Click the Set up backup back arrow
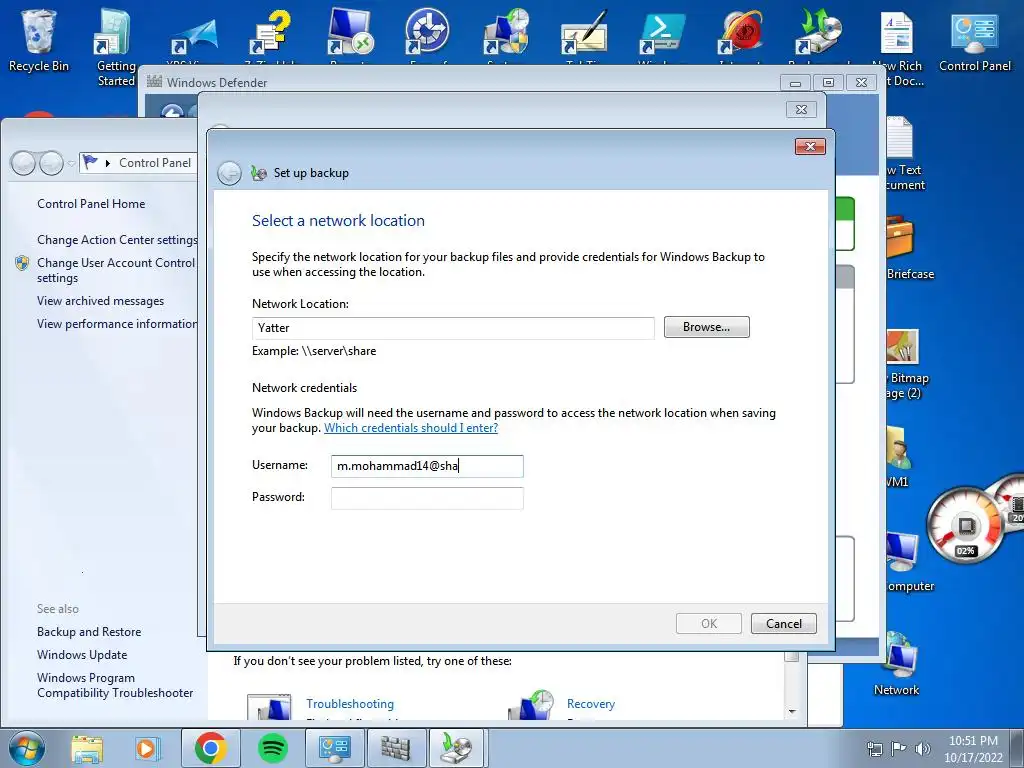 point(229,173)
